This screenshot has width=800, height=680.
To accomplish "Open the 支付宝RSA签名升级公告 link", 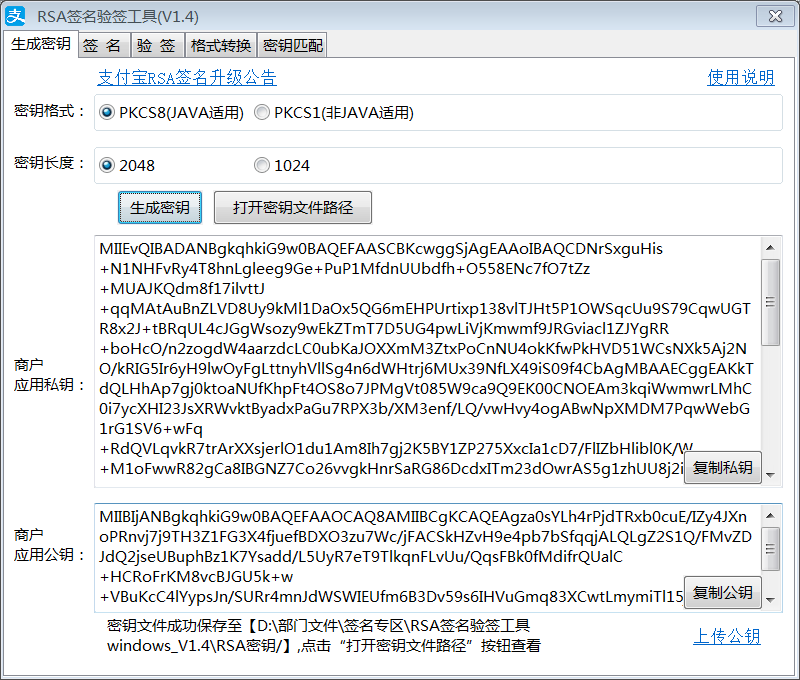I will pos(187,78).
